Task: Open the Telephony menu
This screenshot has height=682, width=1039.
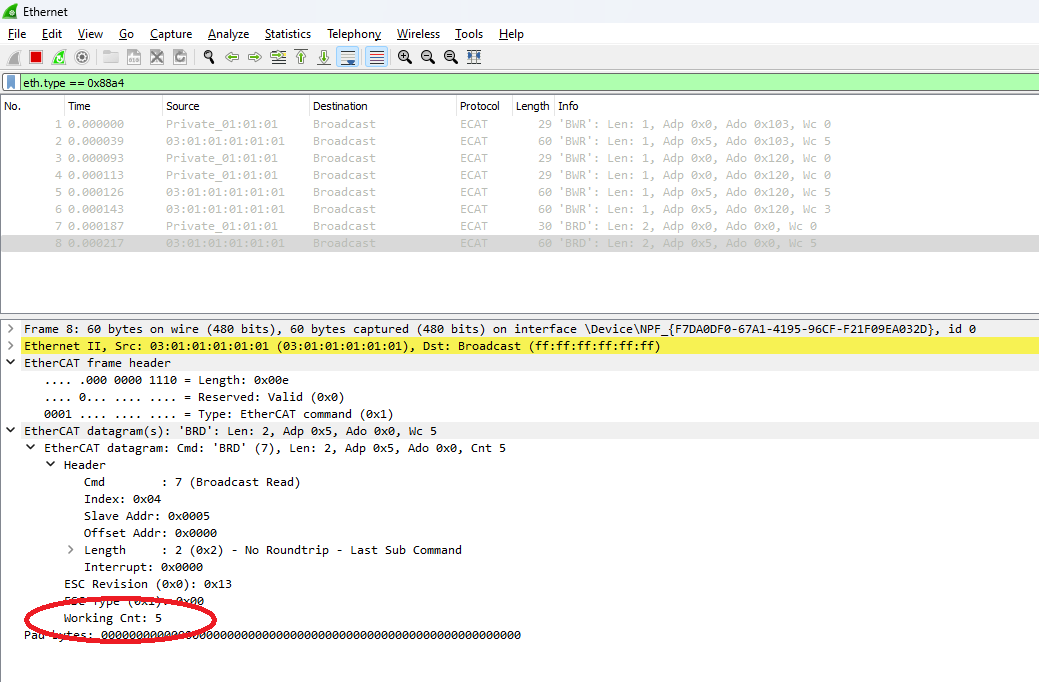Action: click(353, 33)
